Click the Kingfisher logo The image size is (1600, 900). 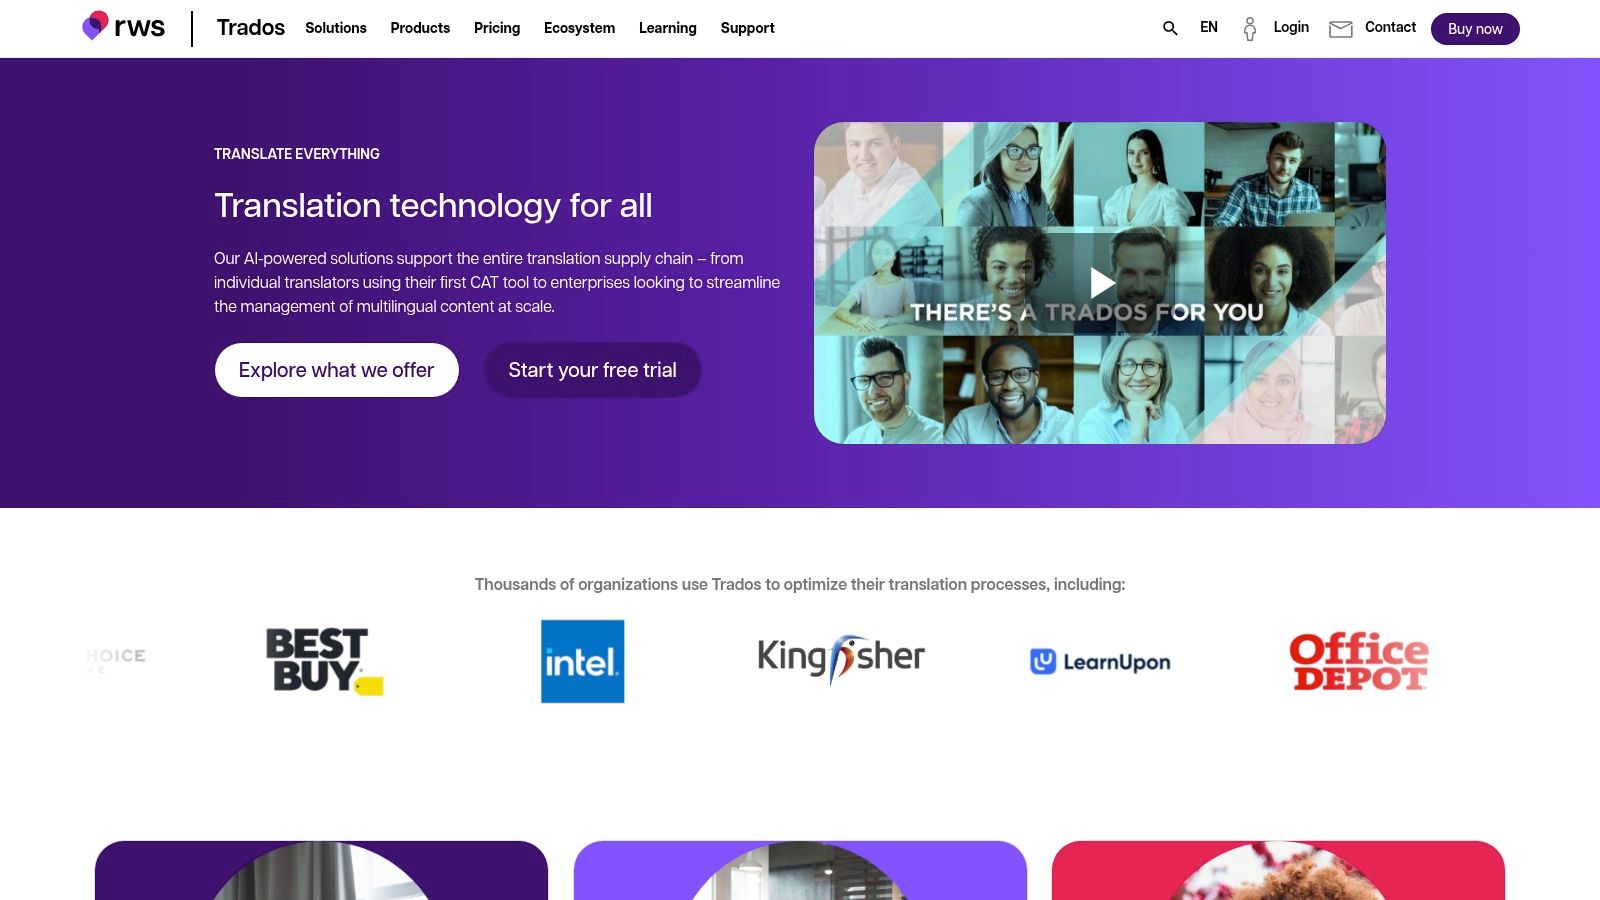841,658
